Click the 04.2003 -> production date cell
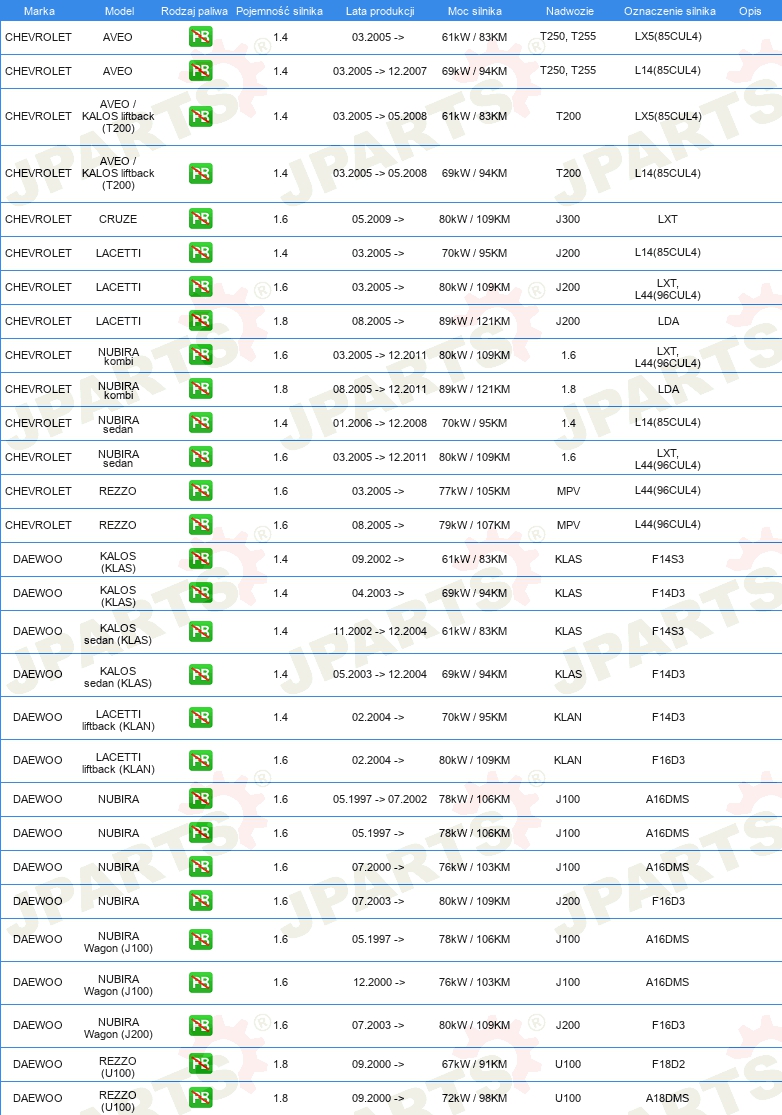The width and height of the screenshot is (782, 1115). [x=377, y=594]
